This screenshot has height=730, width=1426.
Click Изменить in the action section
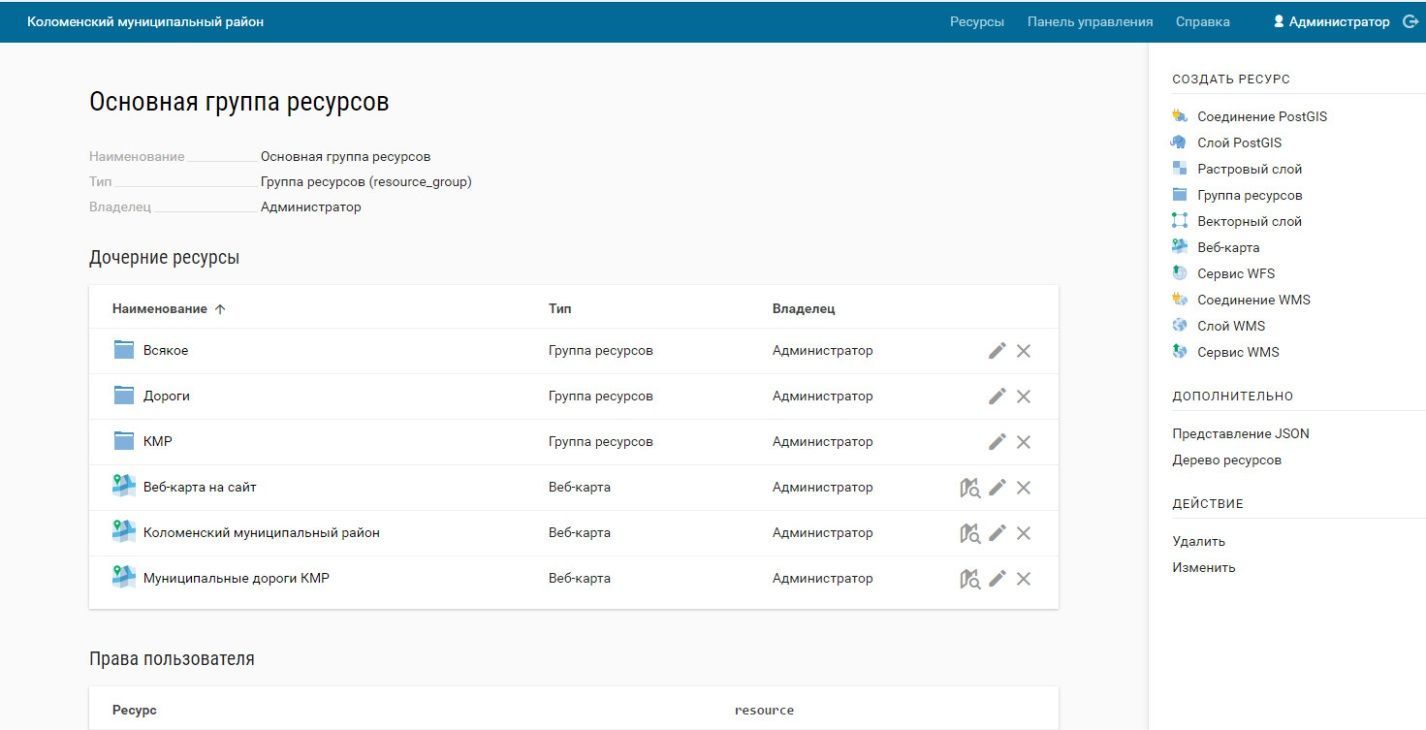pyautogui.click(x=1204, y=568)
